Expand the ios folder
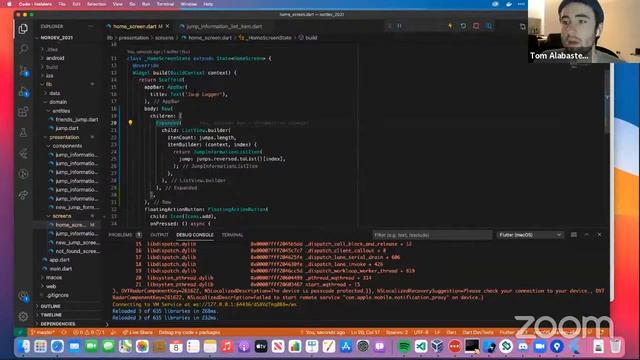This screenshot has height=360, width=640. coord(50,76)
